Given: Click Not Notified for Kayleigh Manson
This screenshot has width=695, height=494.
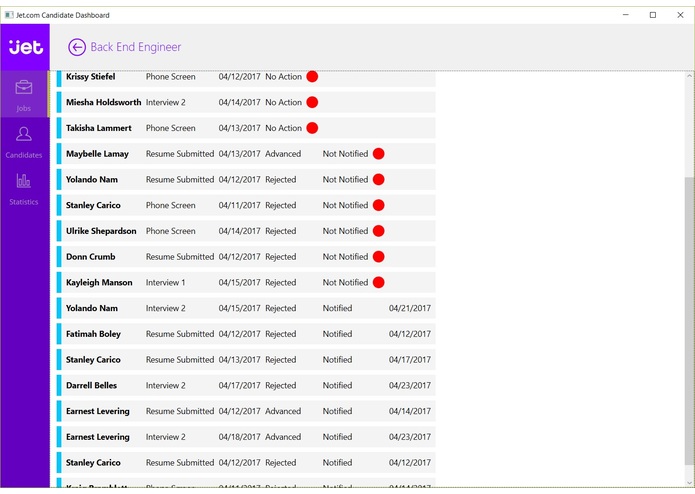Looking at the screenshot, I should click(345, 282).
